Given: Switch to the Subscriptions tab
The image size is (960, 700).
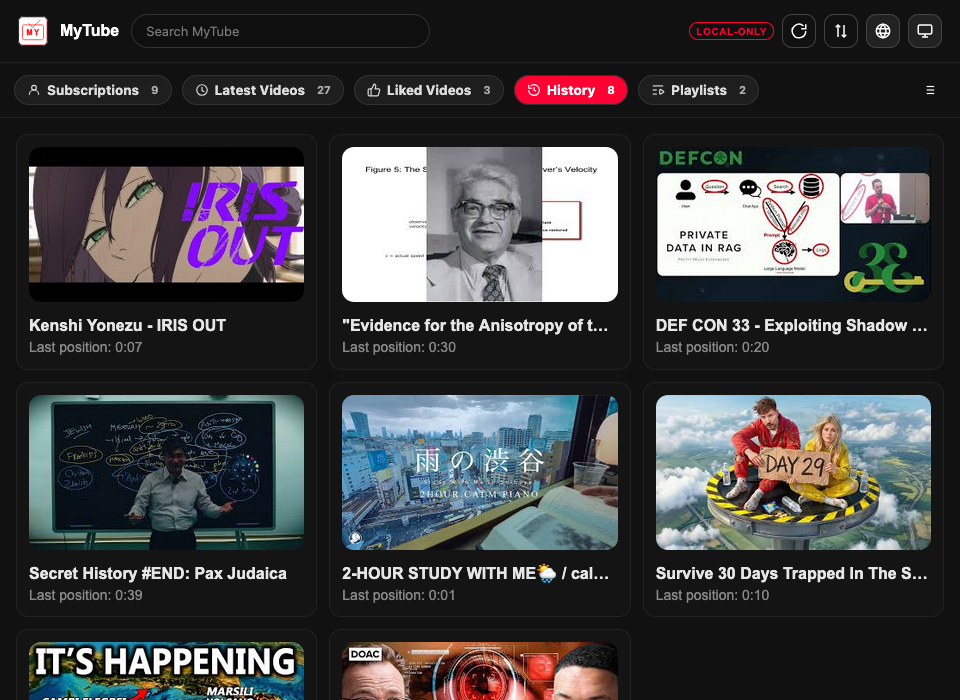Looking at the screenshot, I should pos(93,90).
